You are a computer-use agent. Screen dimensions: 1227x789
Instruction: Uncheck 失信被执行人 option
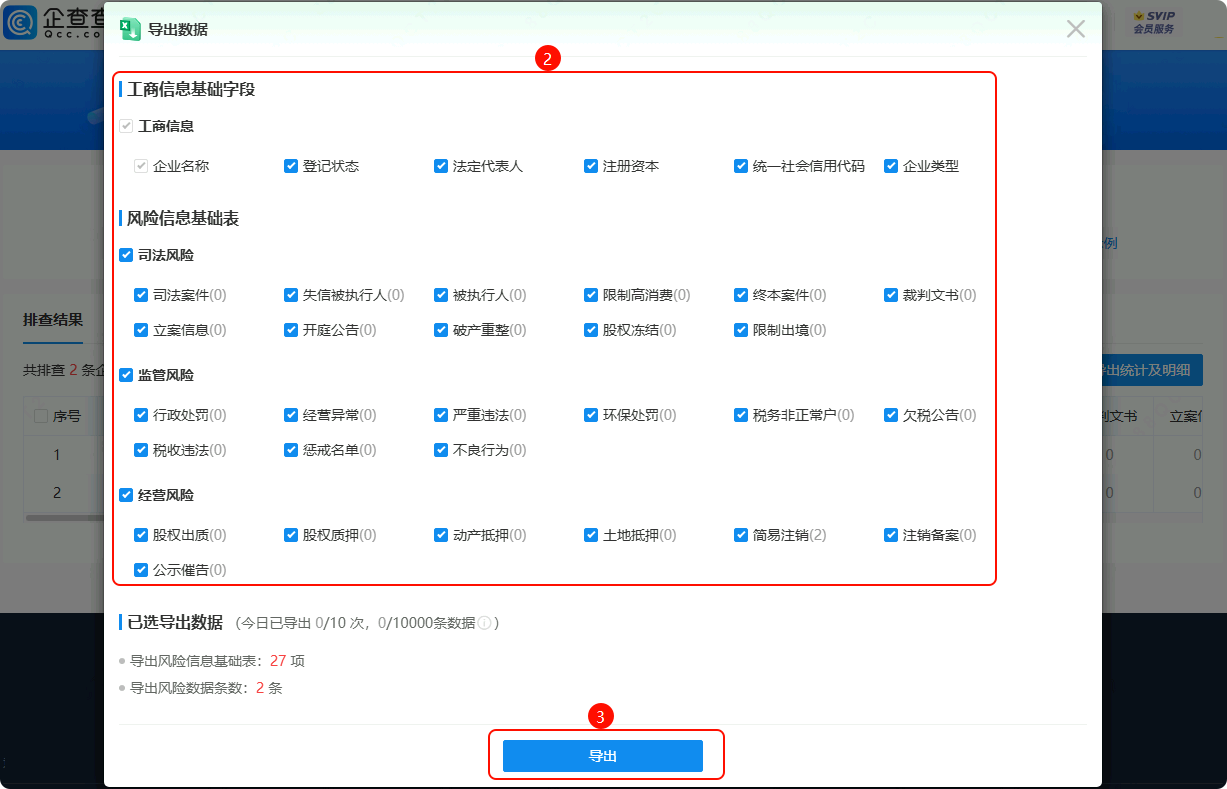tap(291, 295)
